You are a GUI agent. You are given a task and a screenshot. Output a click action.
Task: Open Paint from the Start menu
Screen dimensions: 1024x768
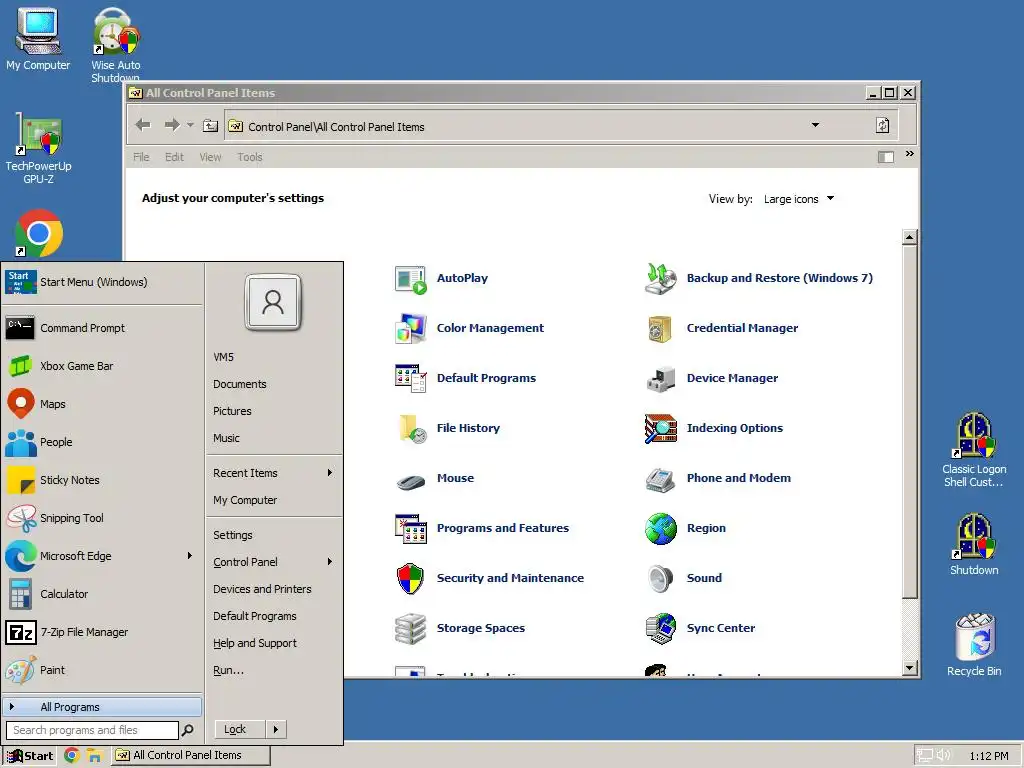click(103, 669)
